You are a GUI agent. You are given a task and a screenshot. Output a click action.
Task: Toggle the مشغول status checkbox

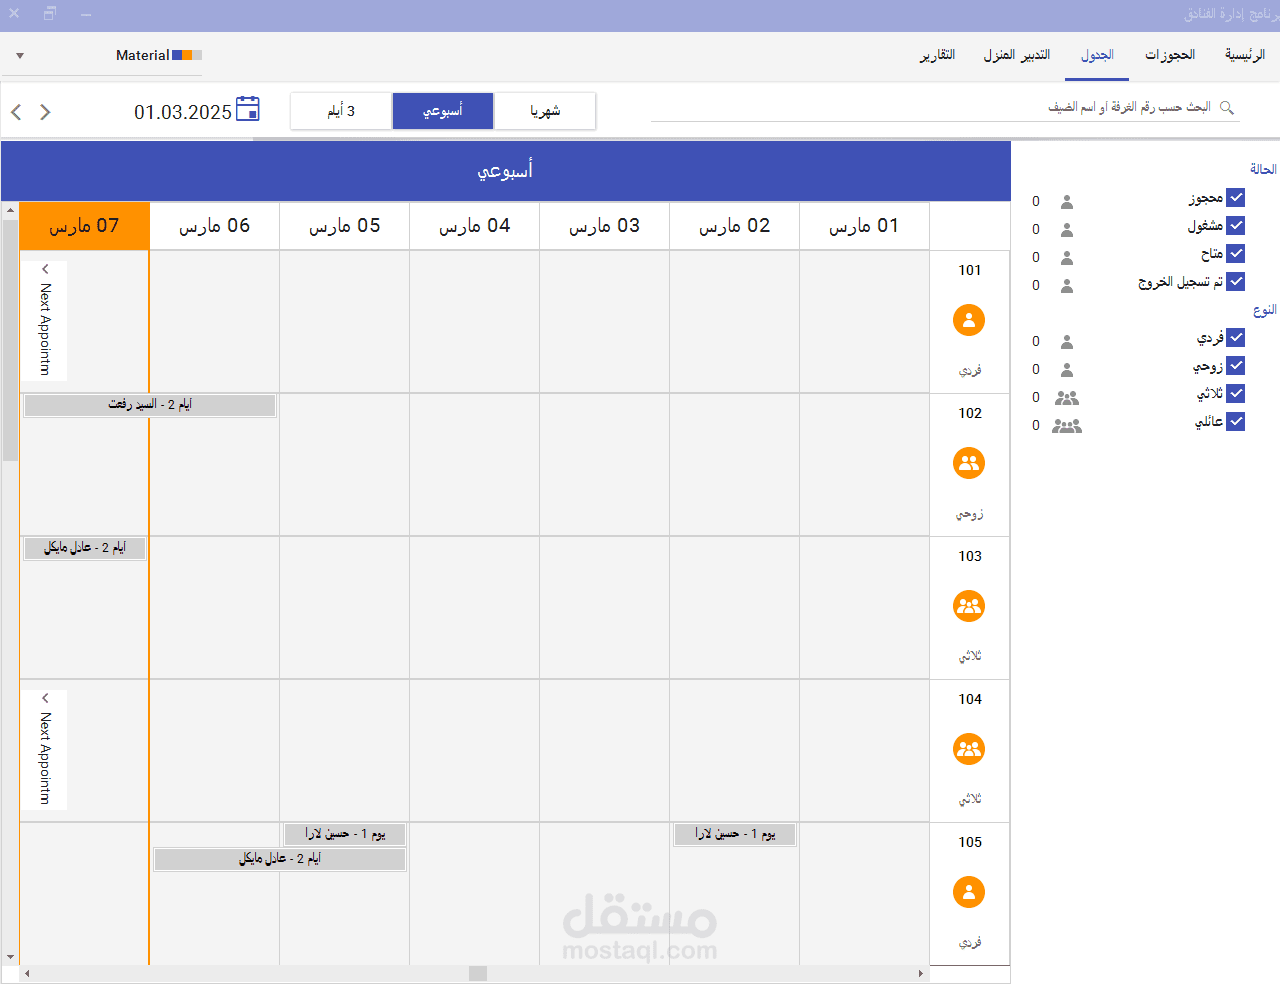pos(1236,226)
